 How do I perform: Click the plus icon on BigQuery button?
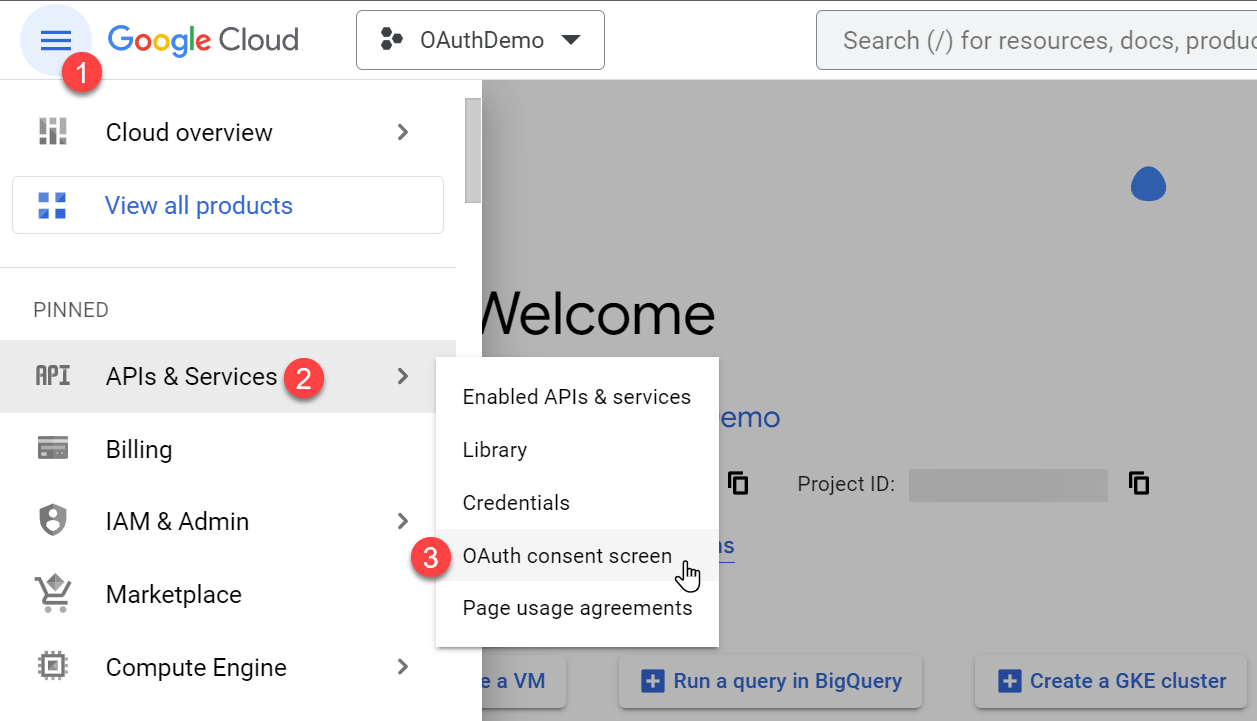652,682
